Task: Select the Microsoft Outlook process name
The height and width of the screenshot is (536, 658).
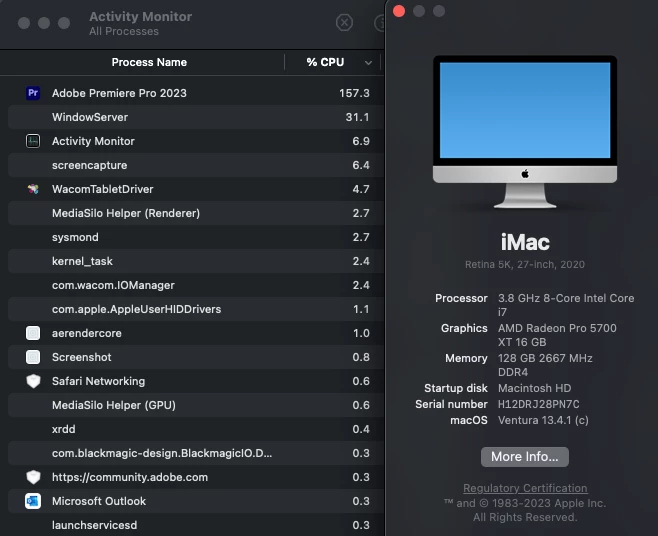Action: point(99,501)
